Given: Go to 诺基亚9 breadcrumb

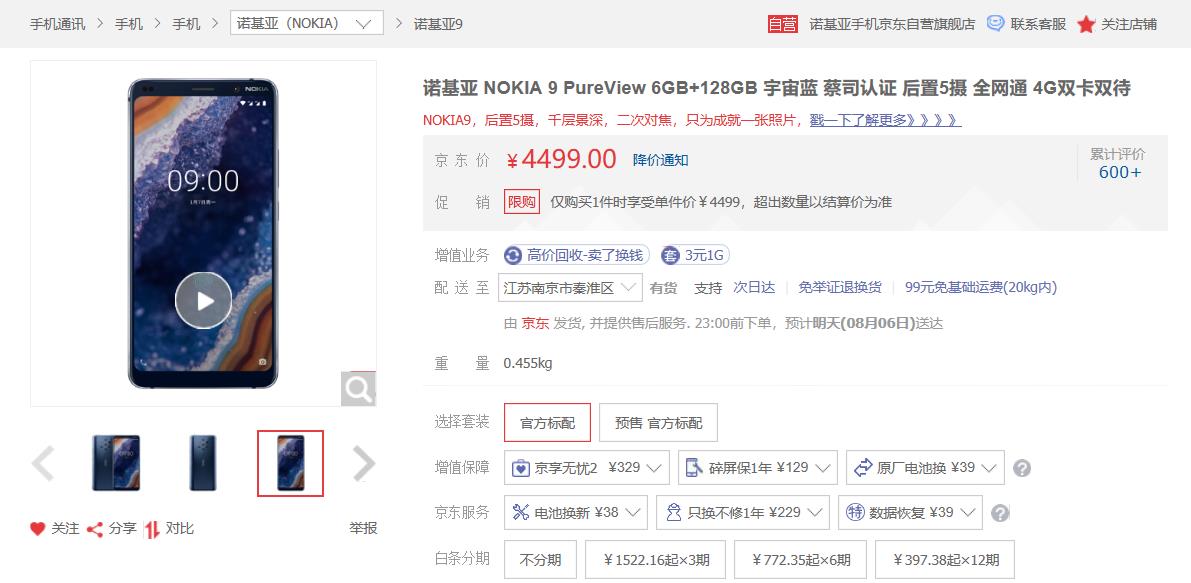Looking at the screenshot, I should (438, 24).
